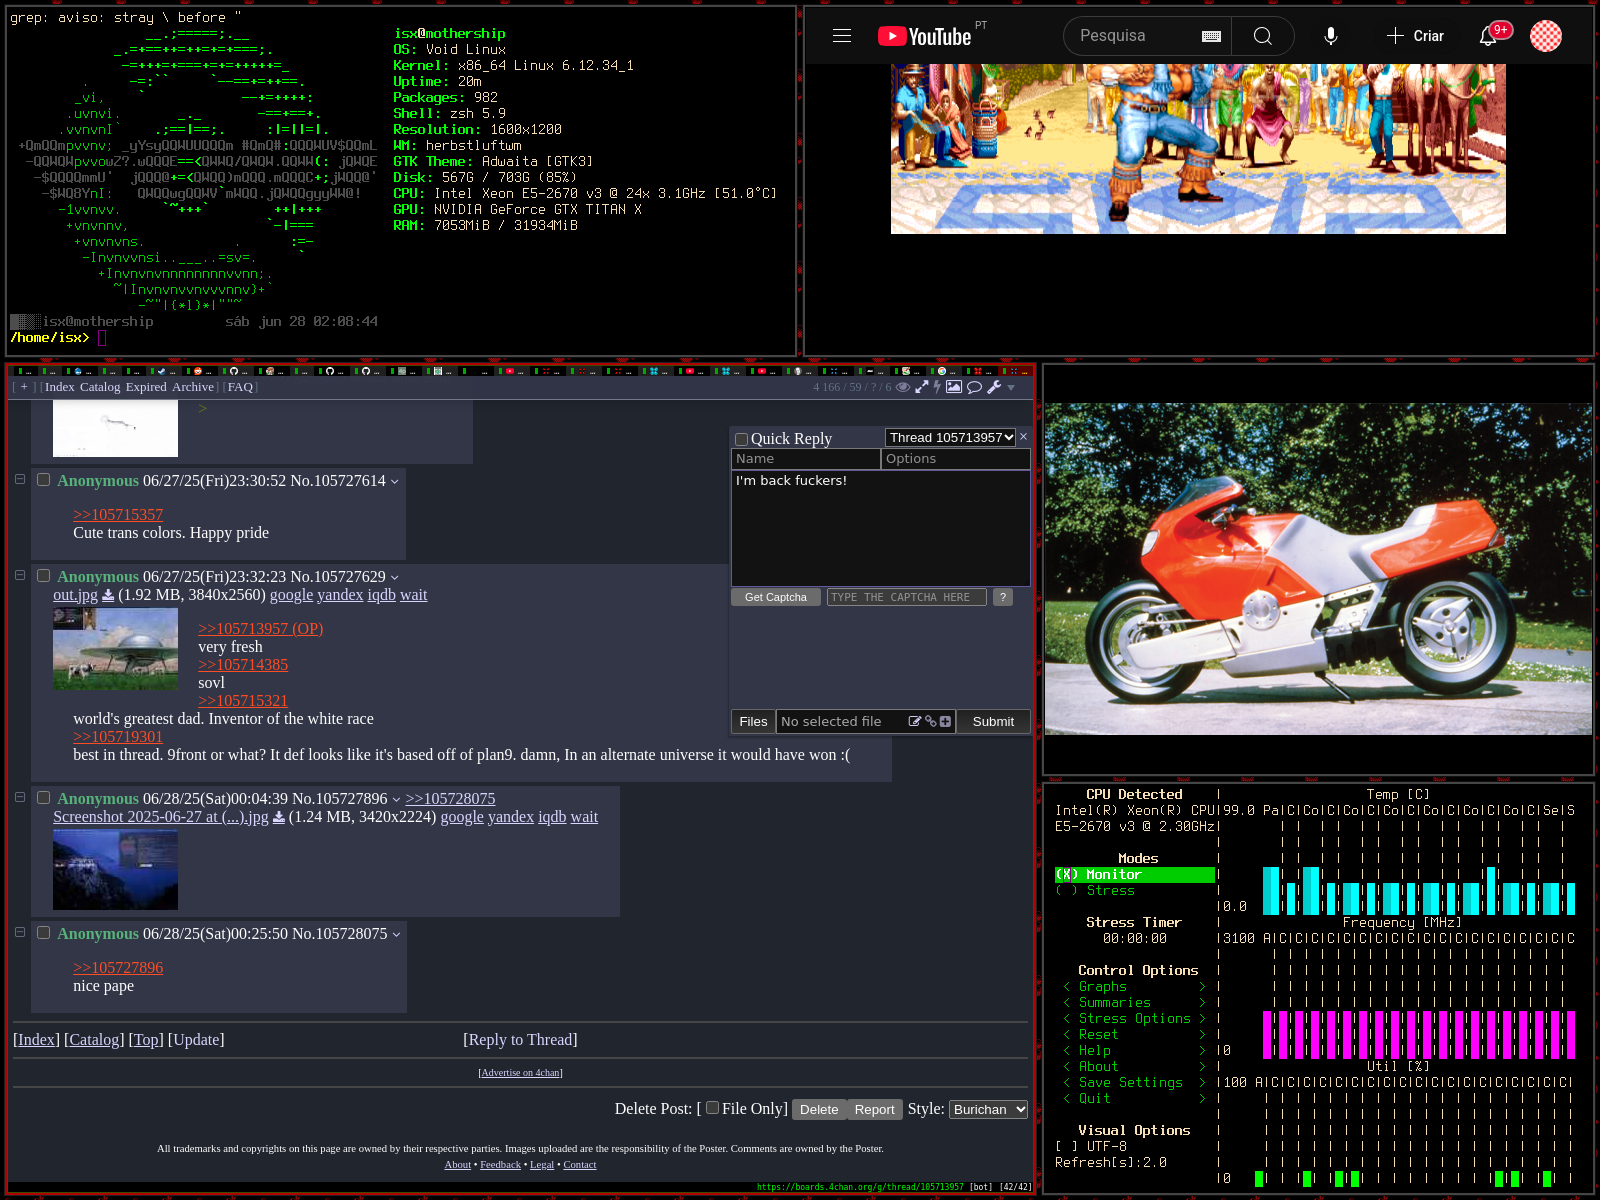The image size is (1600, 1200).
Task: Click the Files button in Quick Reply
Action: (753, 722)
